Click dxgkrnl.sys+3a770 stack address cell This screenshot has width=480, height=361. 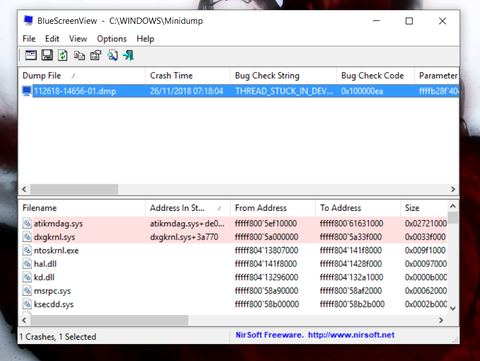[184, 237]
